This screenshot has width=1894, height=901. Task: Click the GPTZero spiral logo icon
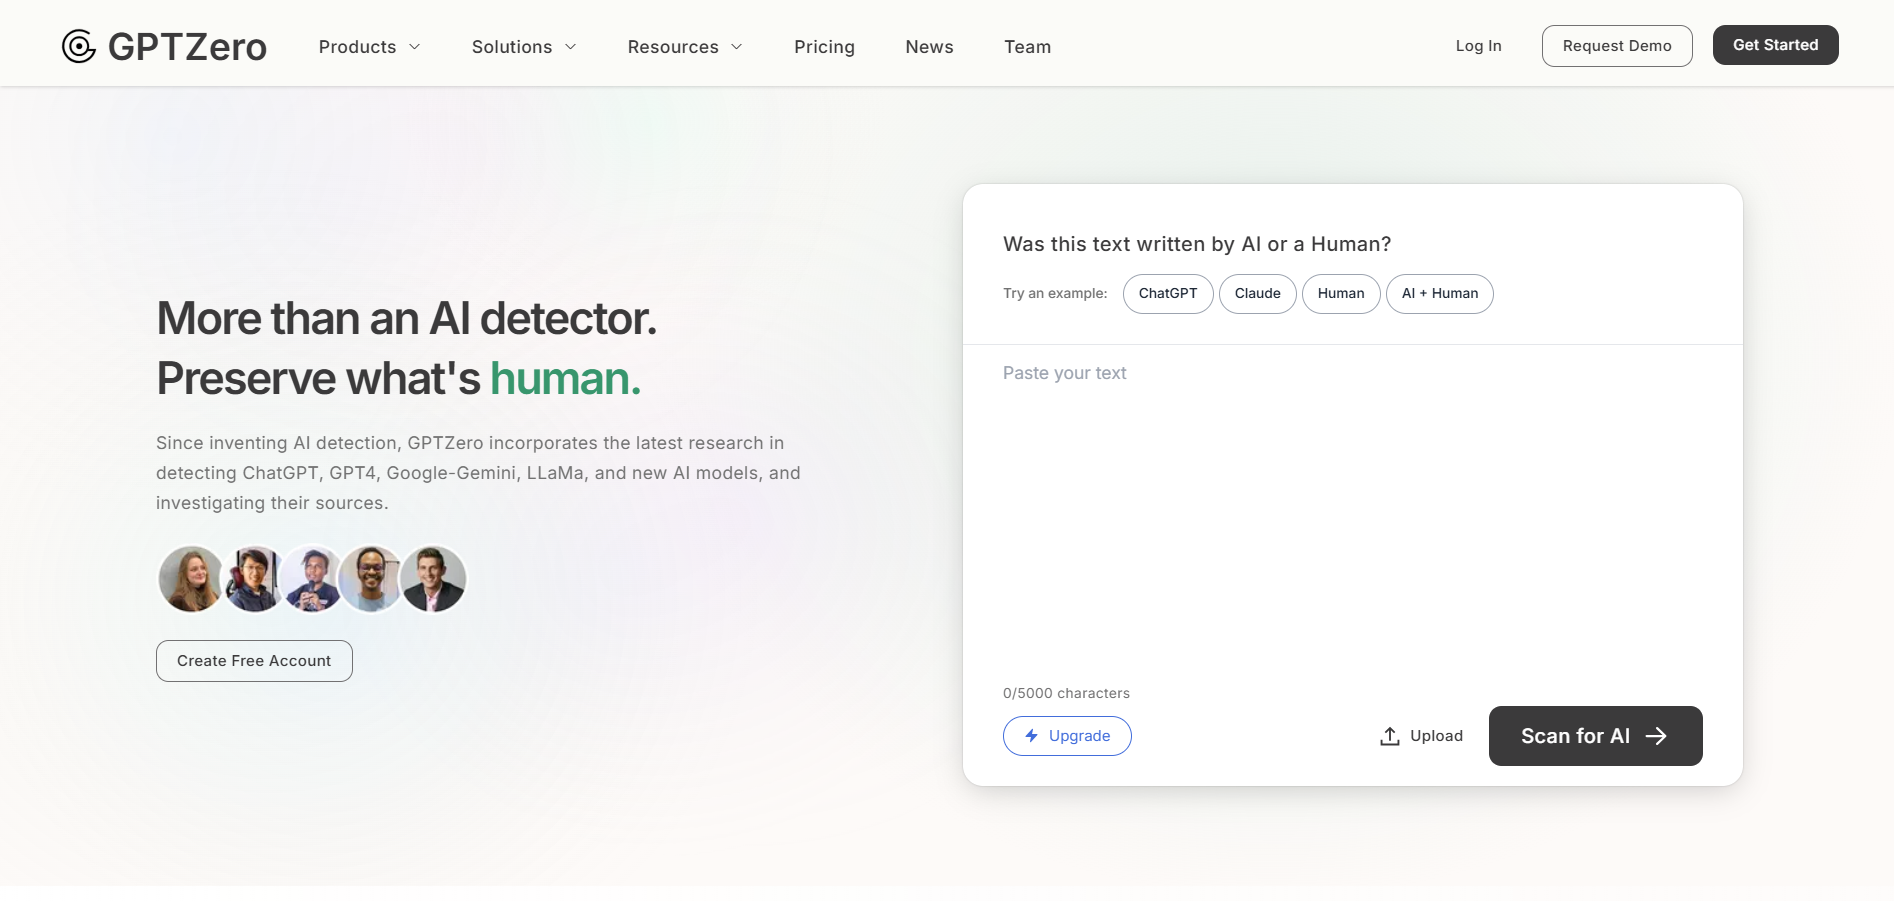pos(79,46)
